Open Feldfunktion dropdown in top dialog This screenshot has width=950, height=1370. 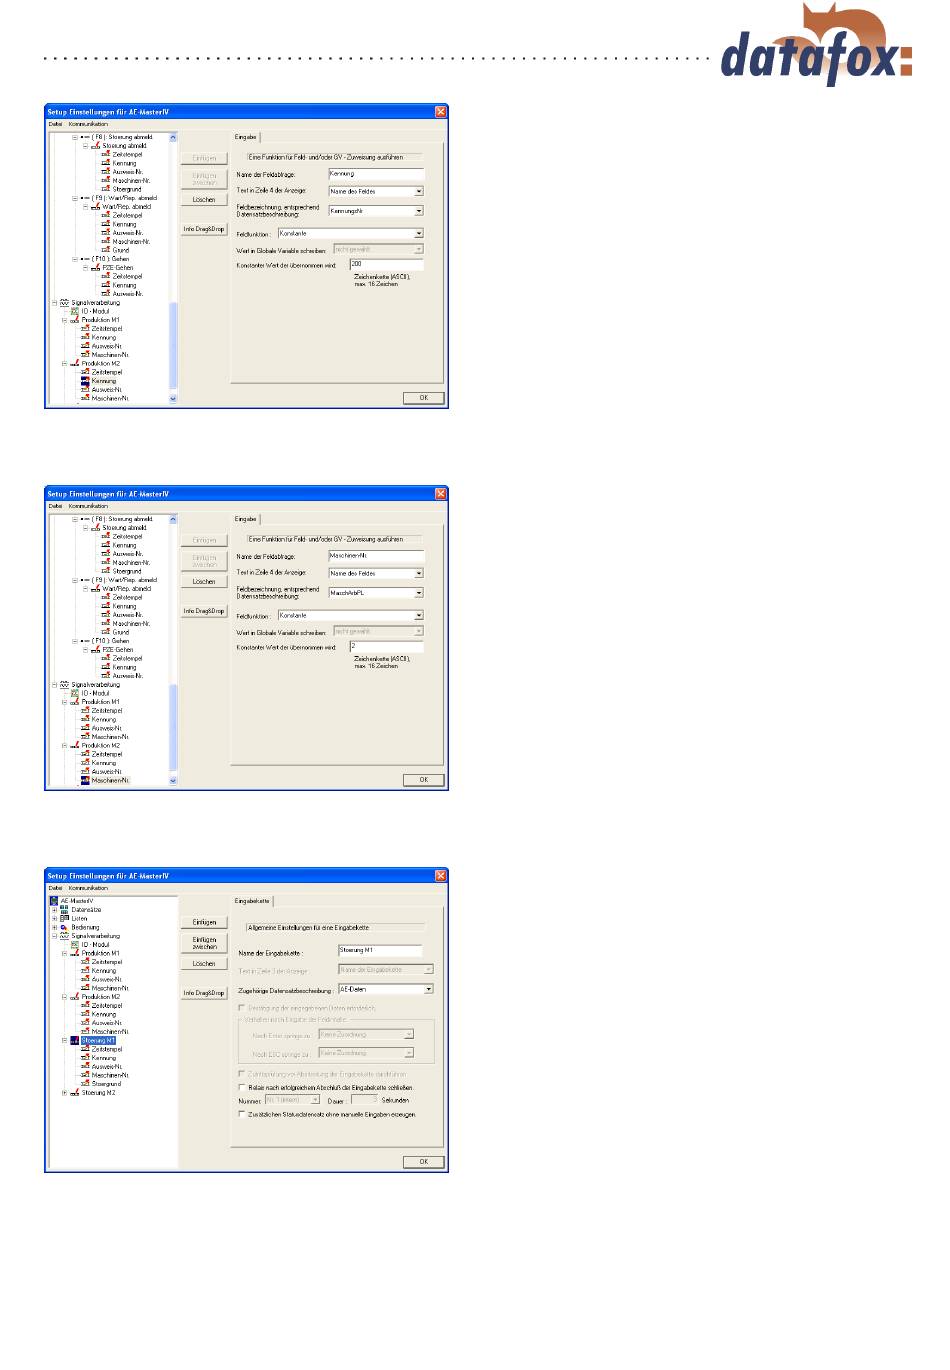coord(419,234)
